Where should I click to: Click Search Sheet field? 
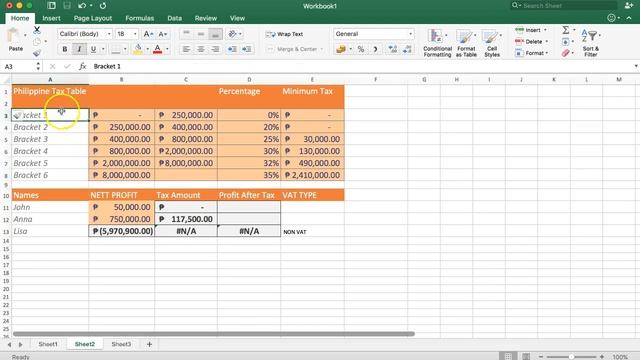563,6
